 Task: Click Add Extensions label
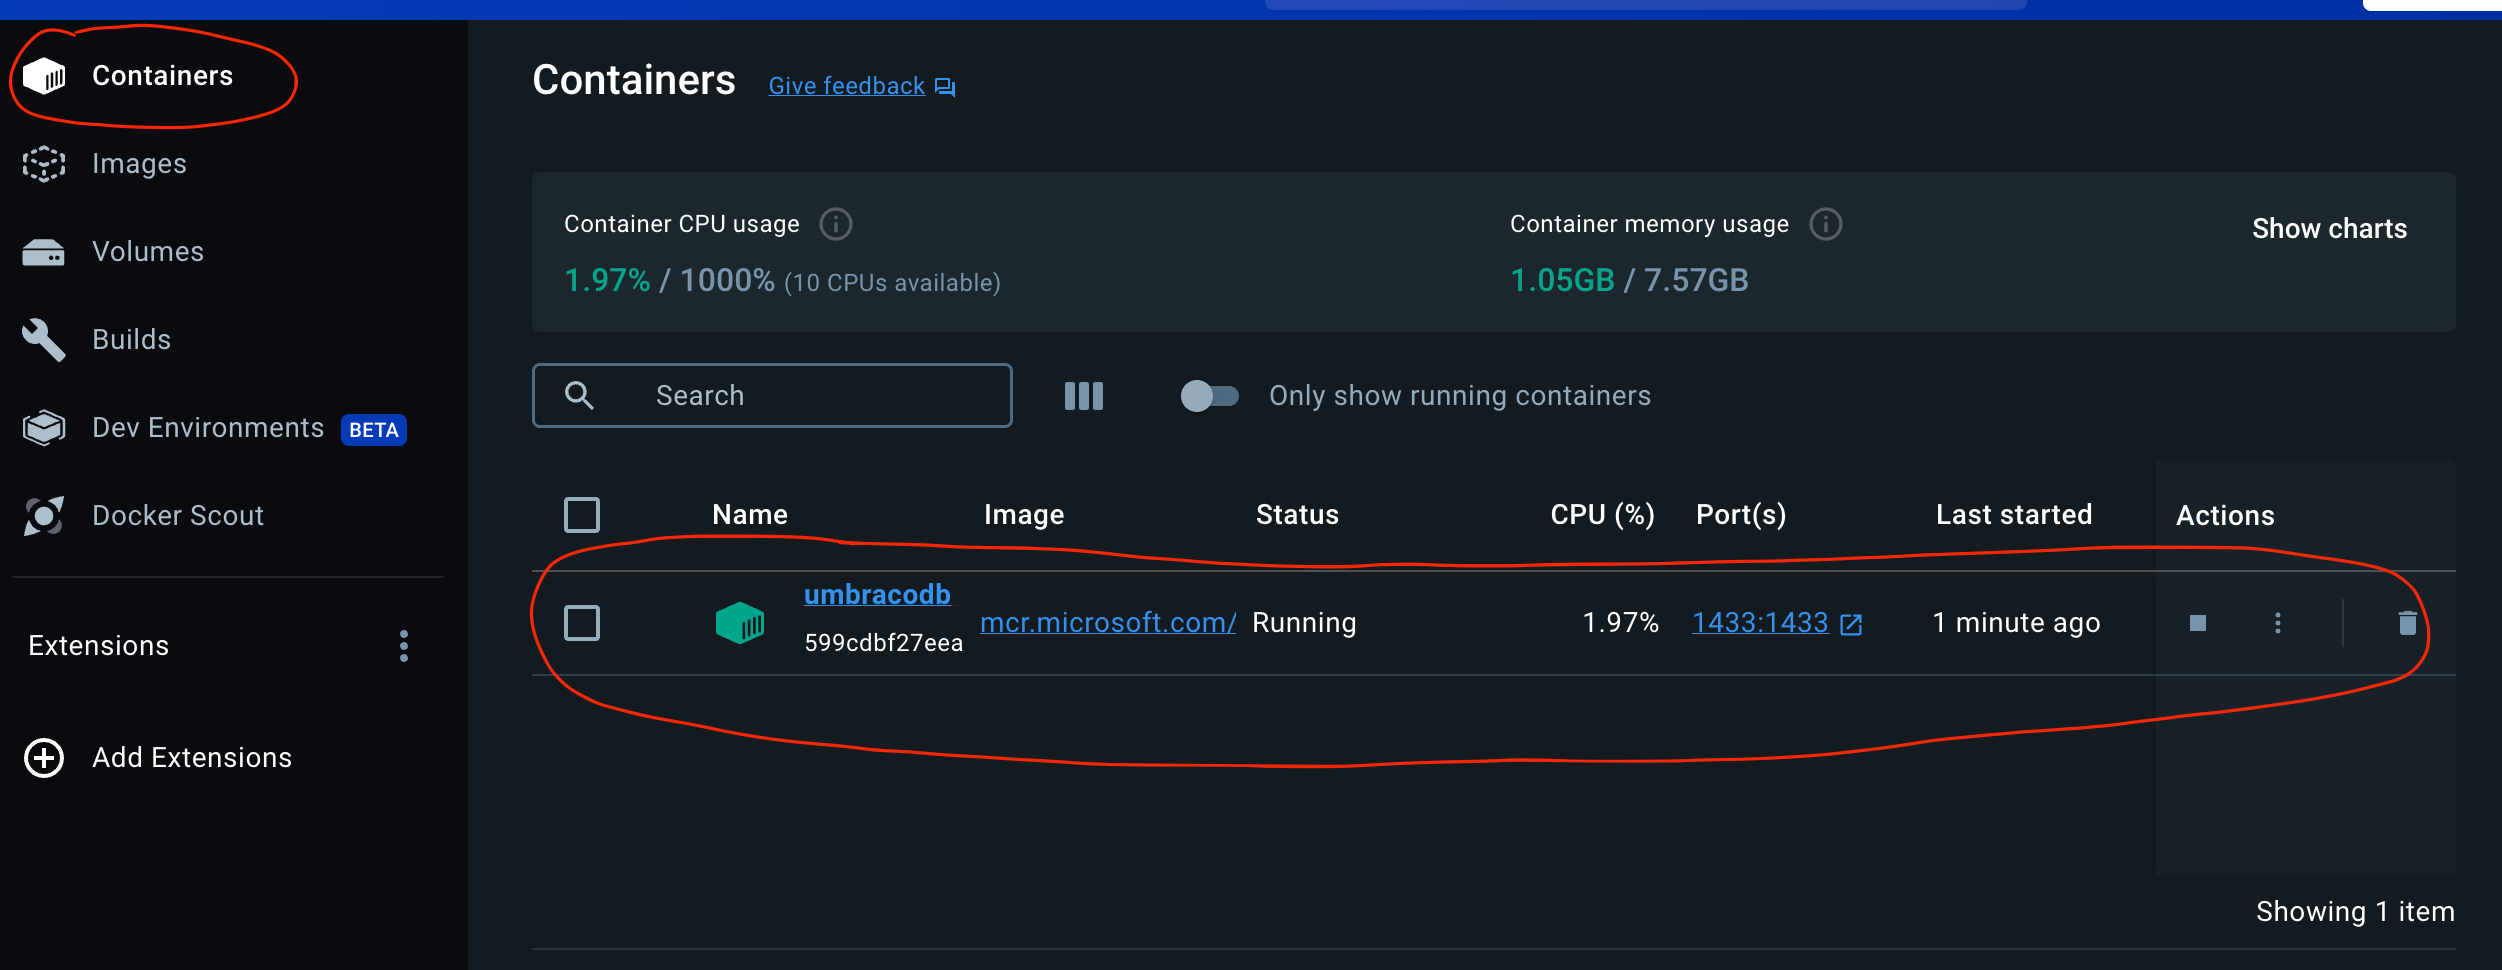coord(192,758)
